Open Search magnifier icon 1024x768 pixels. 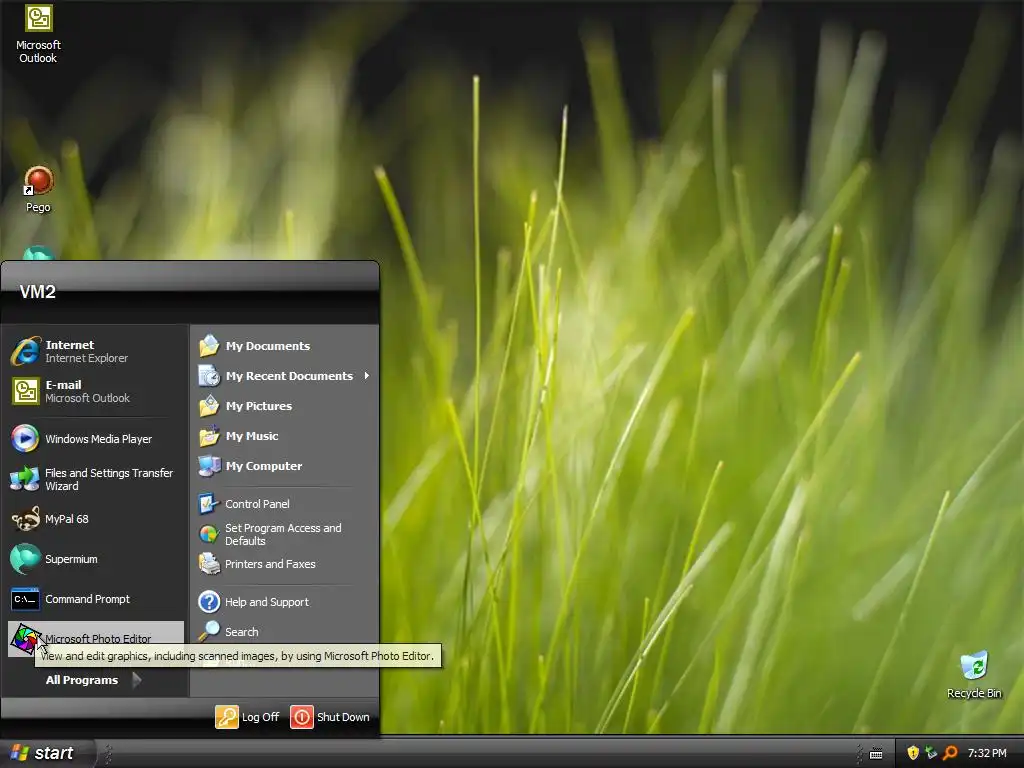(x=209, y=632)
